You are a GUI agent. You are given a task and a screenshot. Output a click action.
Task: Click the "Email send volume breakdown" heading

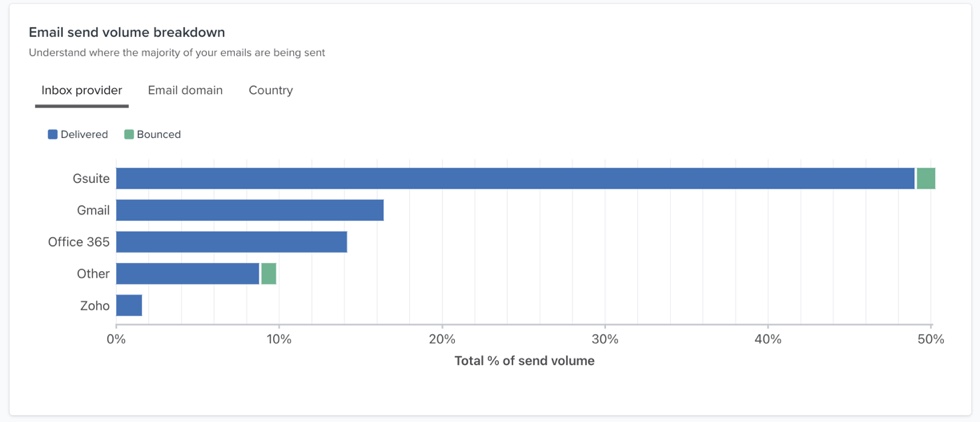click(x=127, y=32)
